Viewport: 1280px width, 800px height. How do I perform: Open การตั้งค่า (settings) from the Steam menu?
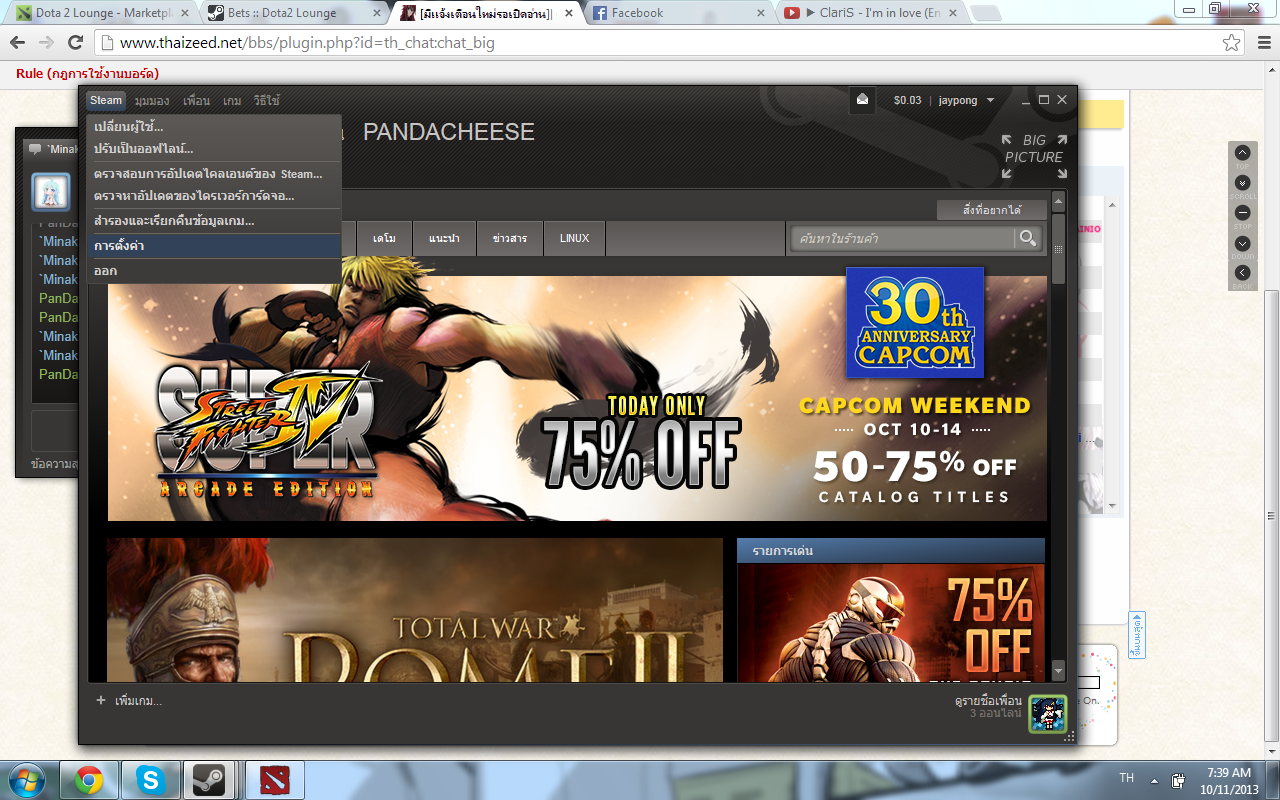click(x=214, y=246)
